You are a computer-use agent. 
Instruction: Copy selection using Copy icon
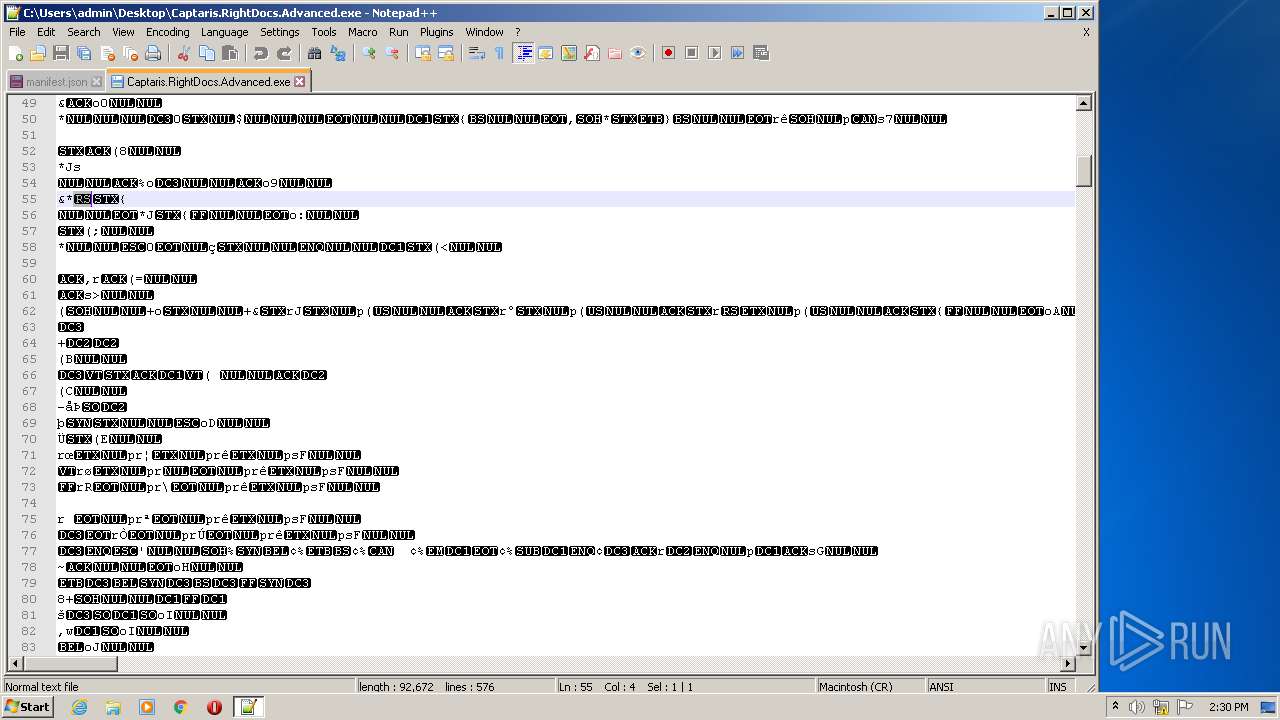pyautogui.click(x=206, y=53)
